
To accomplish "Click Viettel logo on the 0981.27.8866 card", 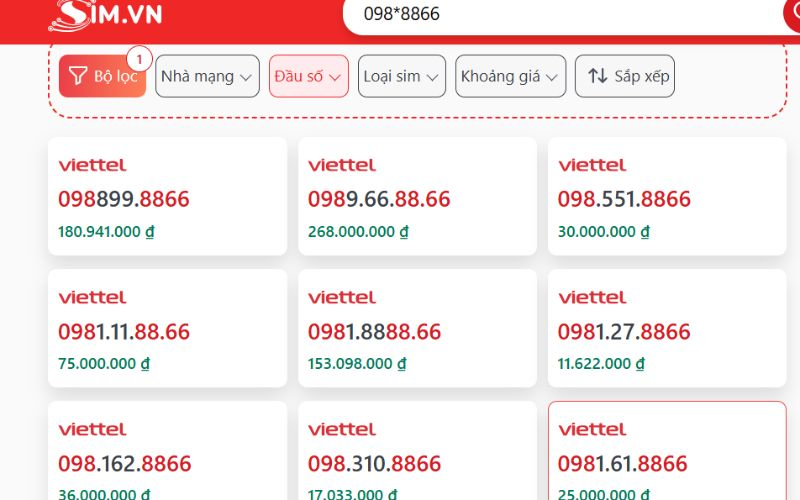I will tap(592, 297).
